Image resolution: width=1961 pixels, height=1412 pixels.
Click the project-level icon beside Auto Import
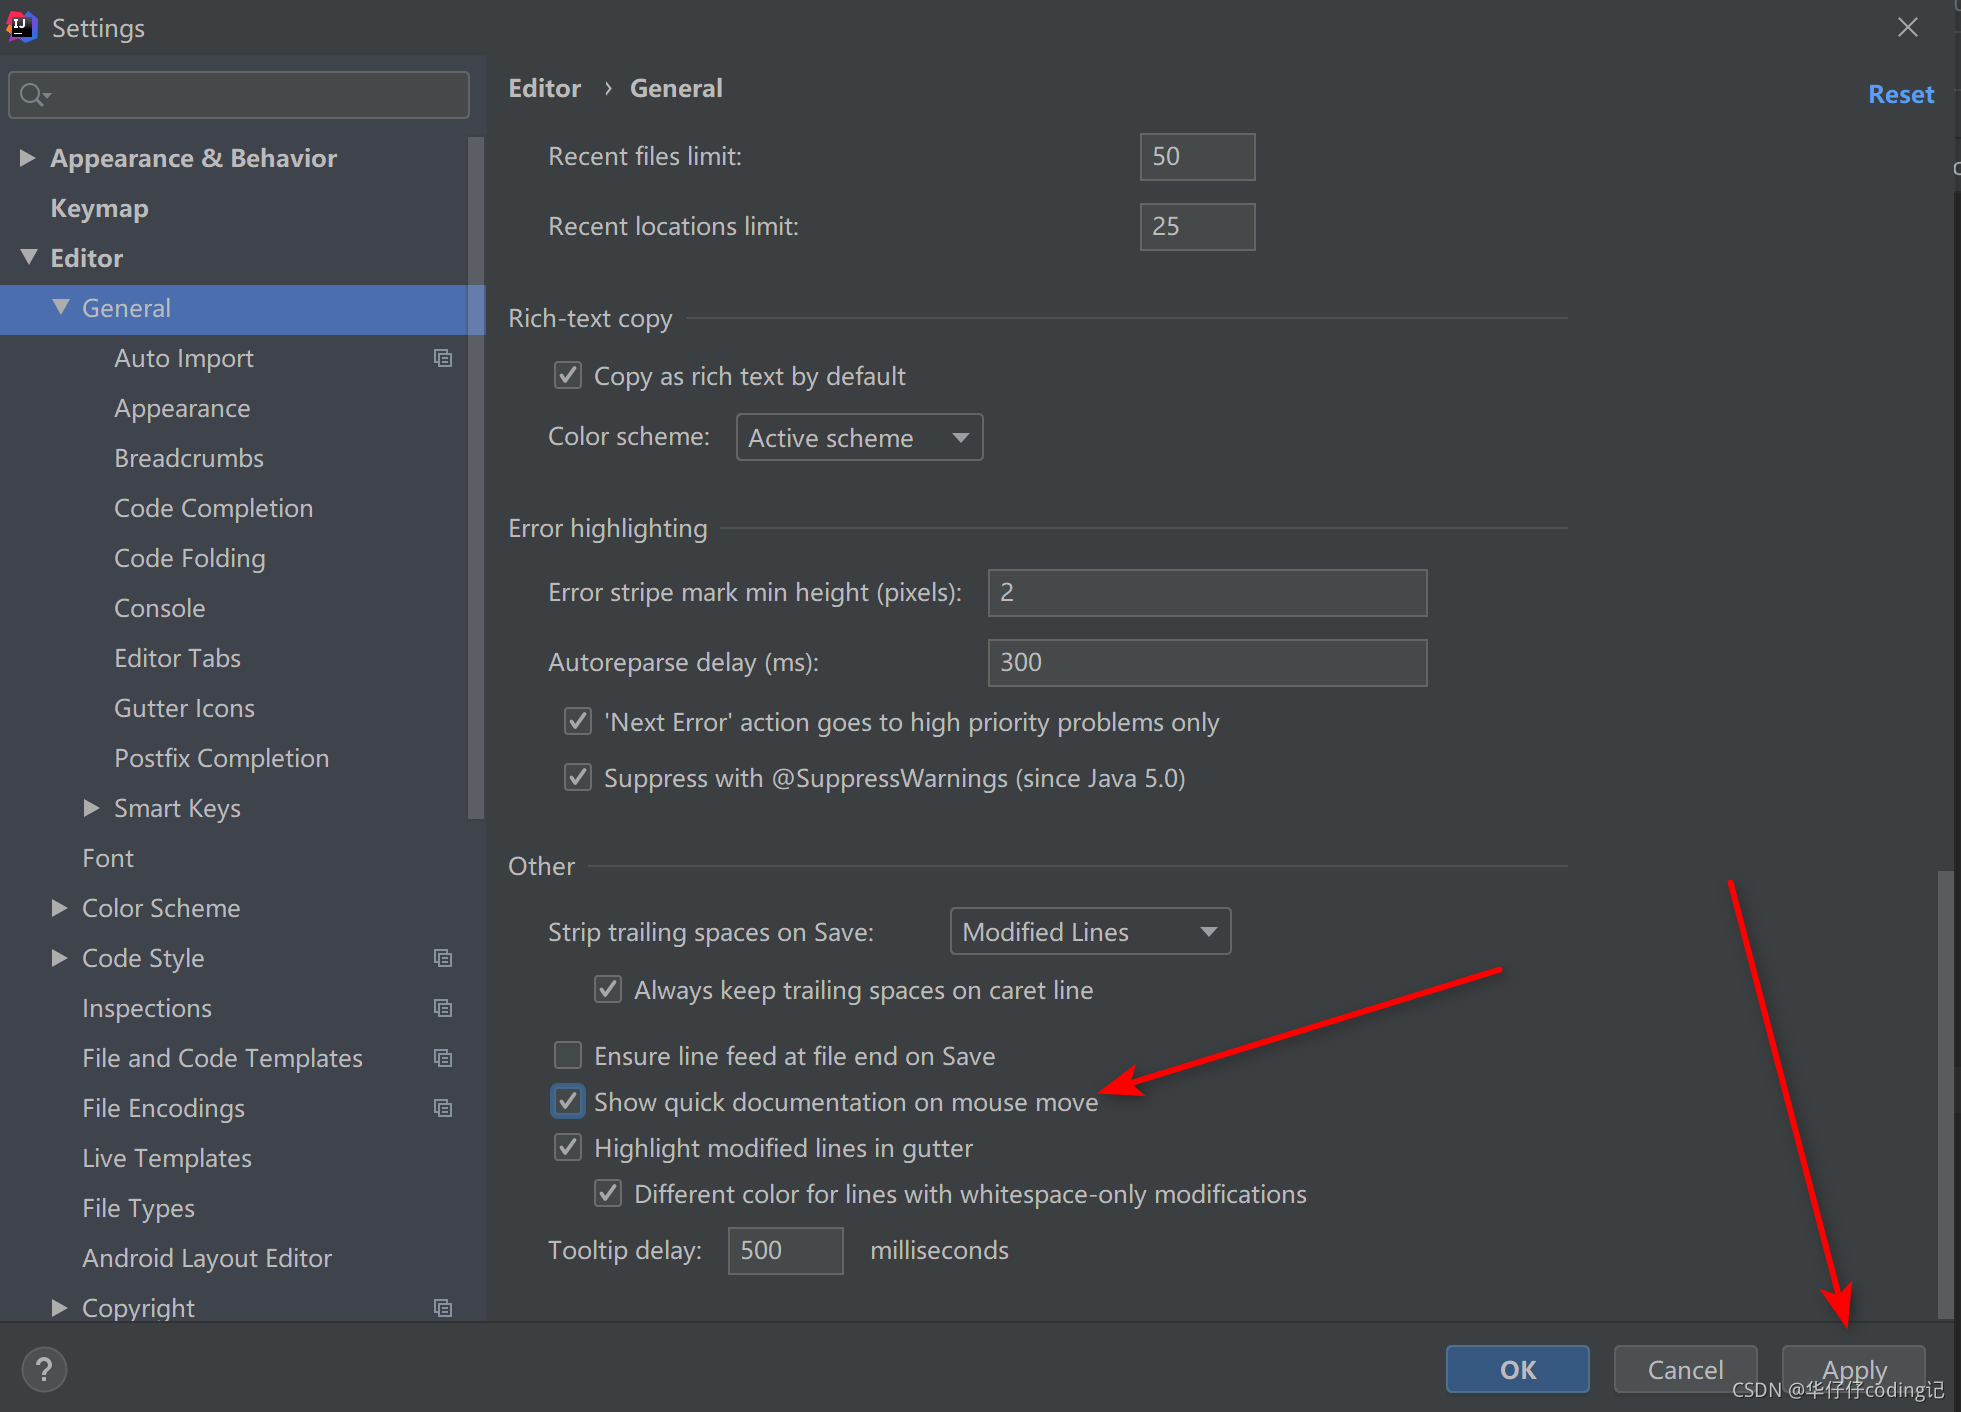[x=443, y=358]
